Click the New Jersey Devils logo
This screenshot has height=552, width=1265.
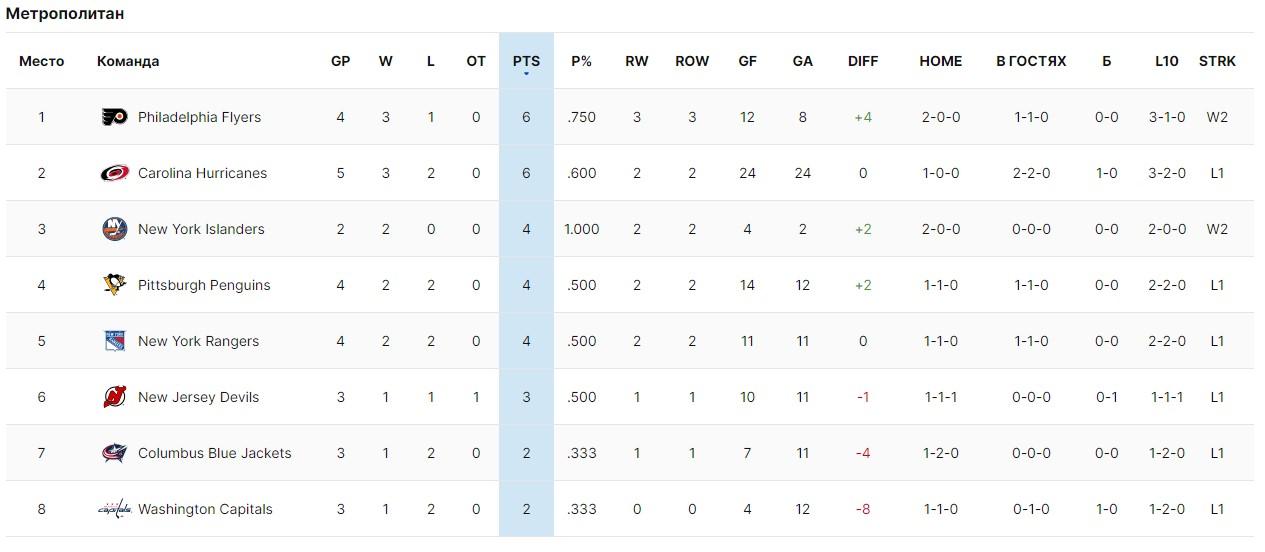point(115,397)
